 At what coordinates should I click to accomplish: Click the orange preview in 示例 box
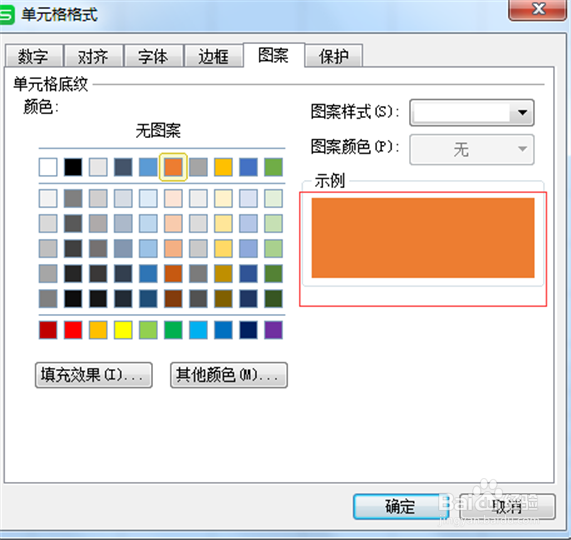[423, 238]
